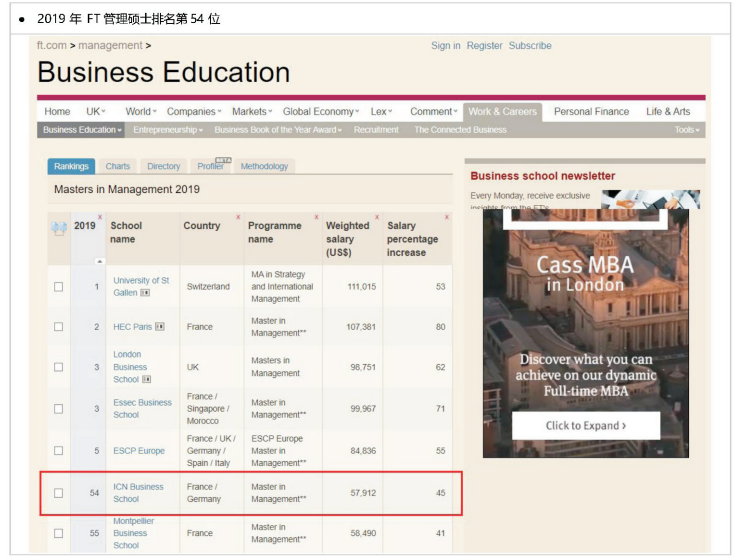
Task: Switch to the Charts tab
Action: 118,166
